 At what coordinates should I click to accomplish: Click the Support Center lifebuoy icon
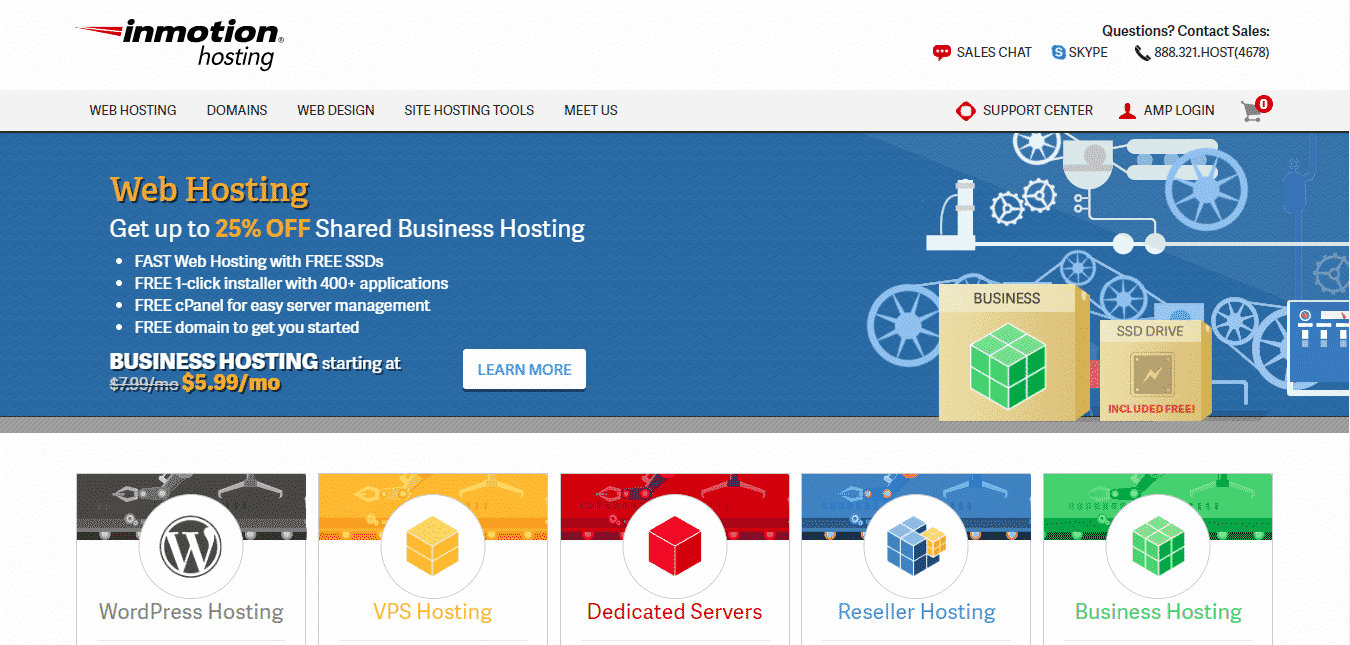(x=965, y=111)
